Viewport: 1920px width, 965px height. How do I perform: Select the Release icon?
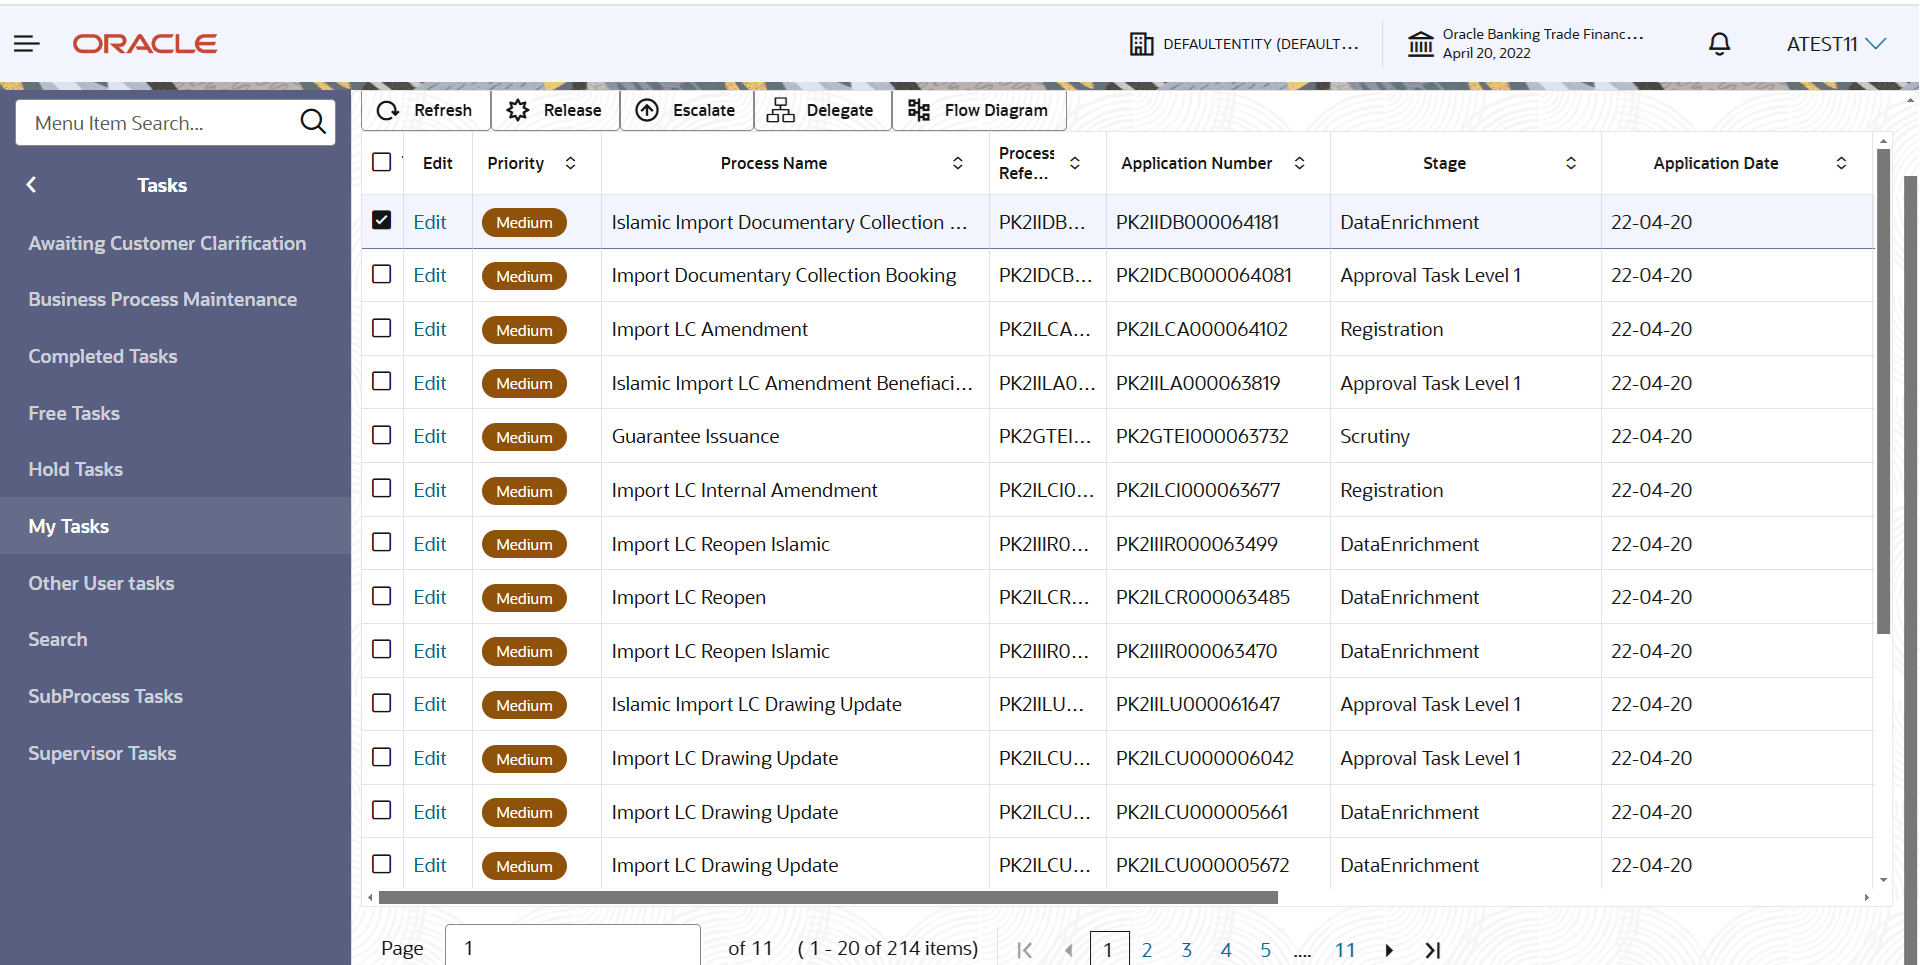[x=517, y=110]
